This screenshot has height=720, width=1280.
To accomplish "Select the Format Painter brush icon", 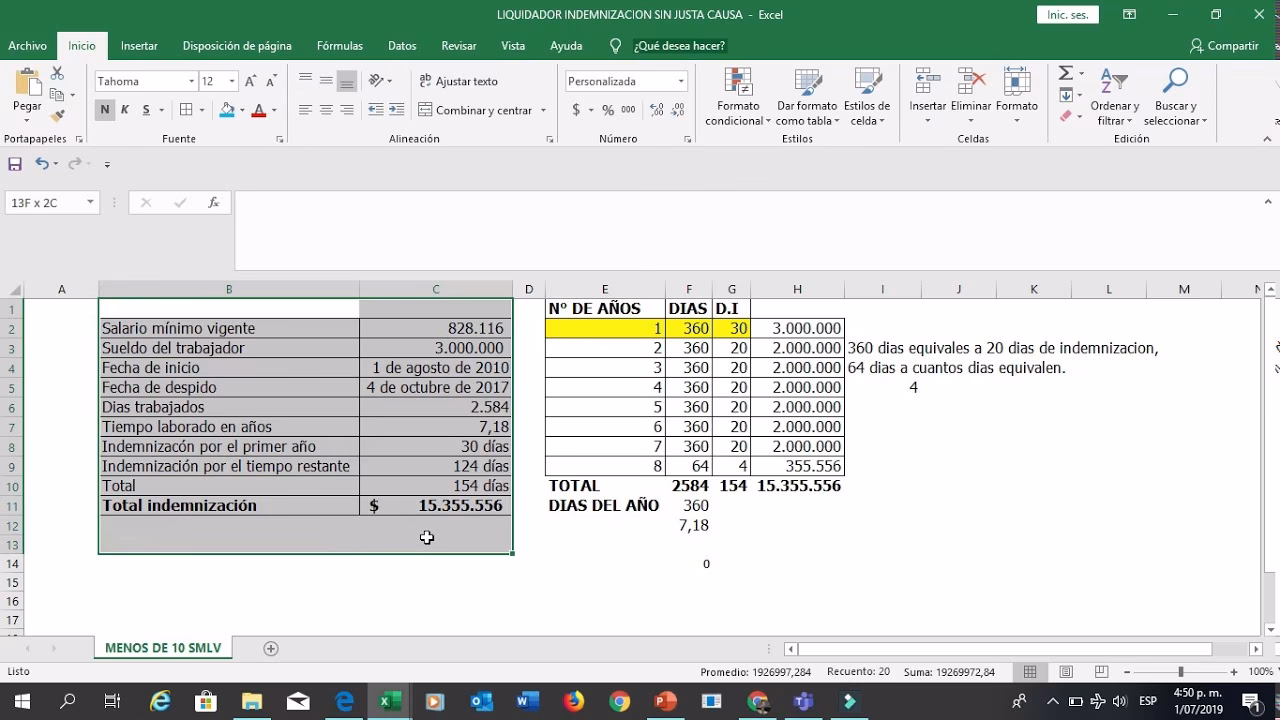I will coord(57,116).
